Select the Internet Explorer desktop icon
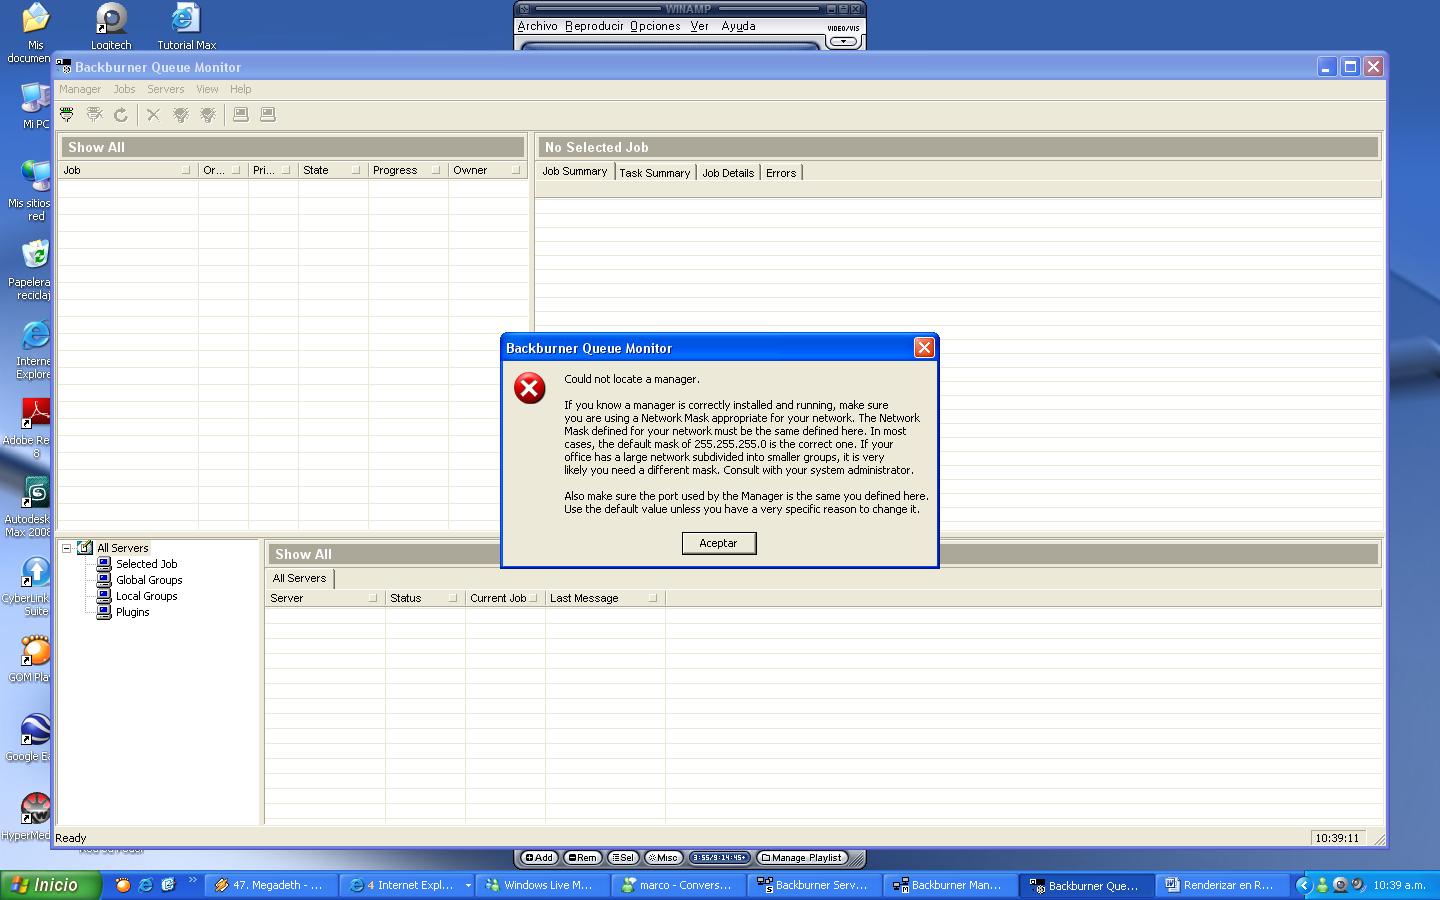The height and width of the screenshot is (900, 1440). point(35,349)
